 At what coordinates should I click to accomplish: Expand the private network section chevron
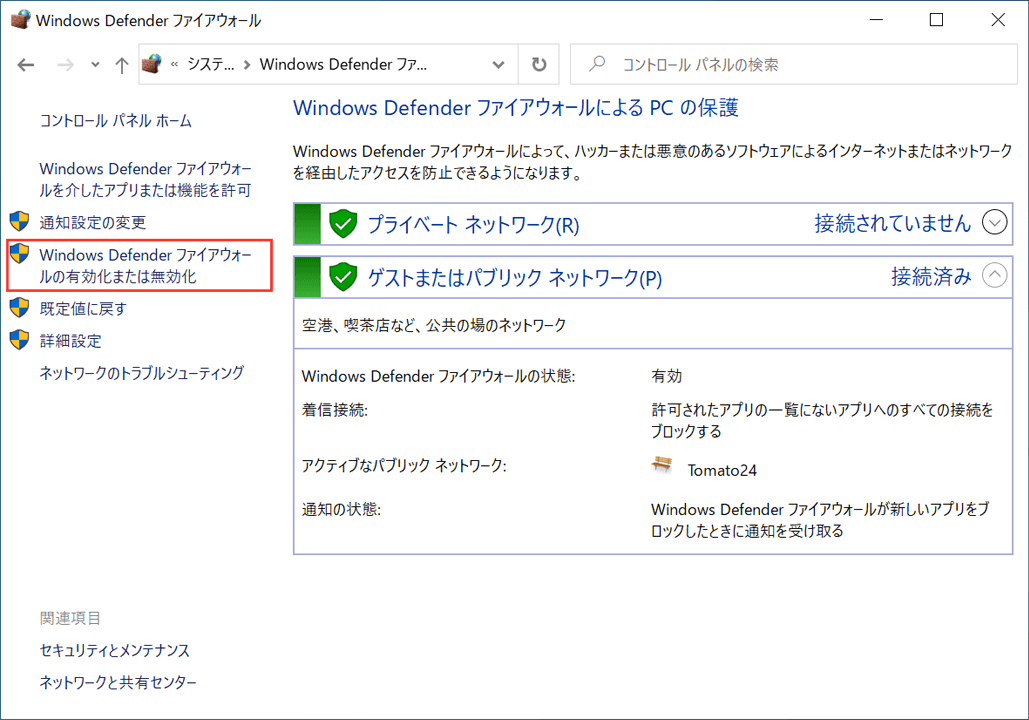click(994, 222)
